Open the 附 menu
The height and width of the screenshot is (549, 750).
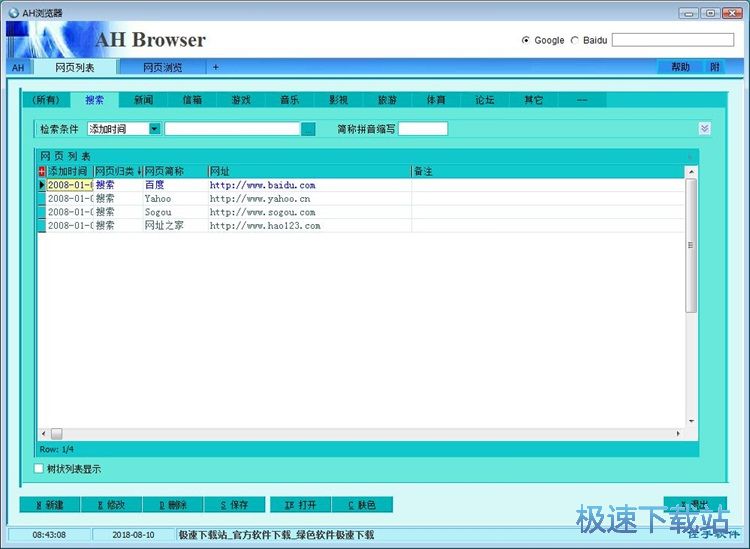pyautogui.click(x=715, y=67)
